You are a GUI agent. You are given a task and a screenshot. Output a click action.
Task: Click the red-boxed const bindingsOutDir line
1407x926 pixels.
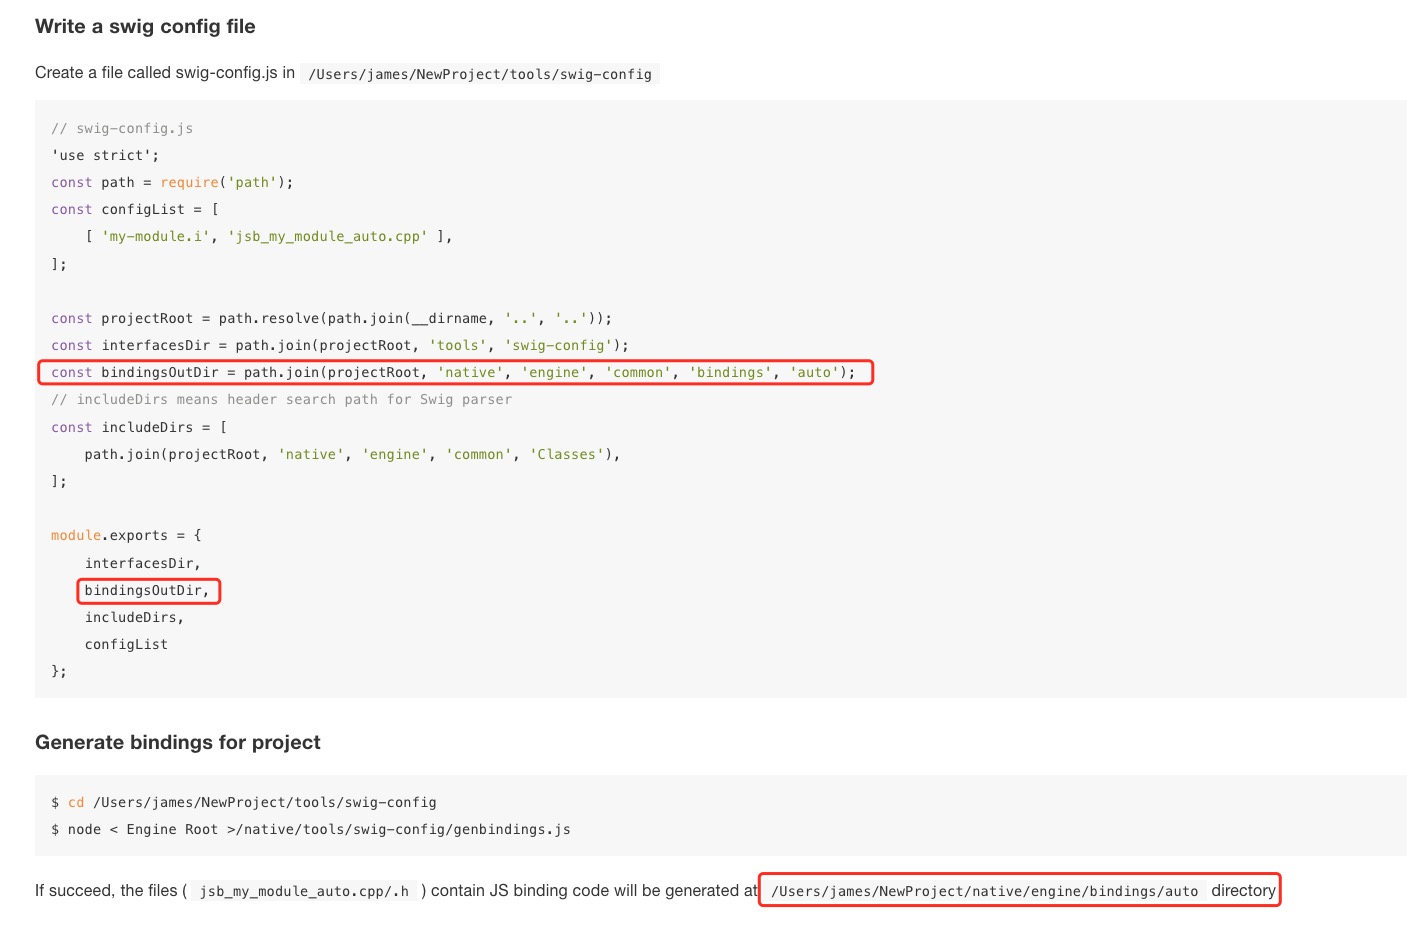[454, 372]
